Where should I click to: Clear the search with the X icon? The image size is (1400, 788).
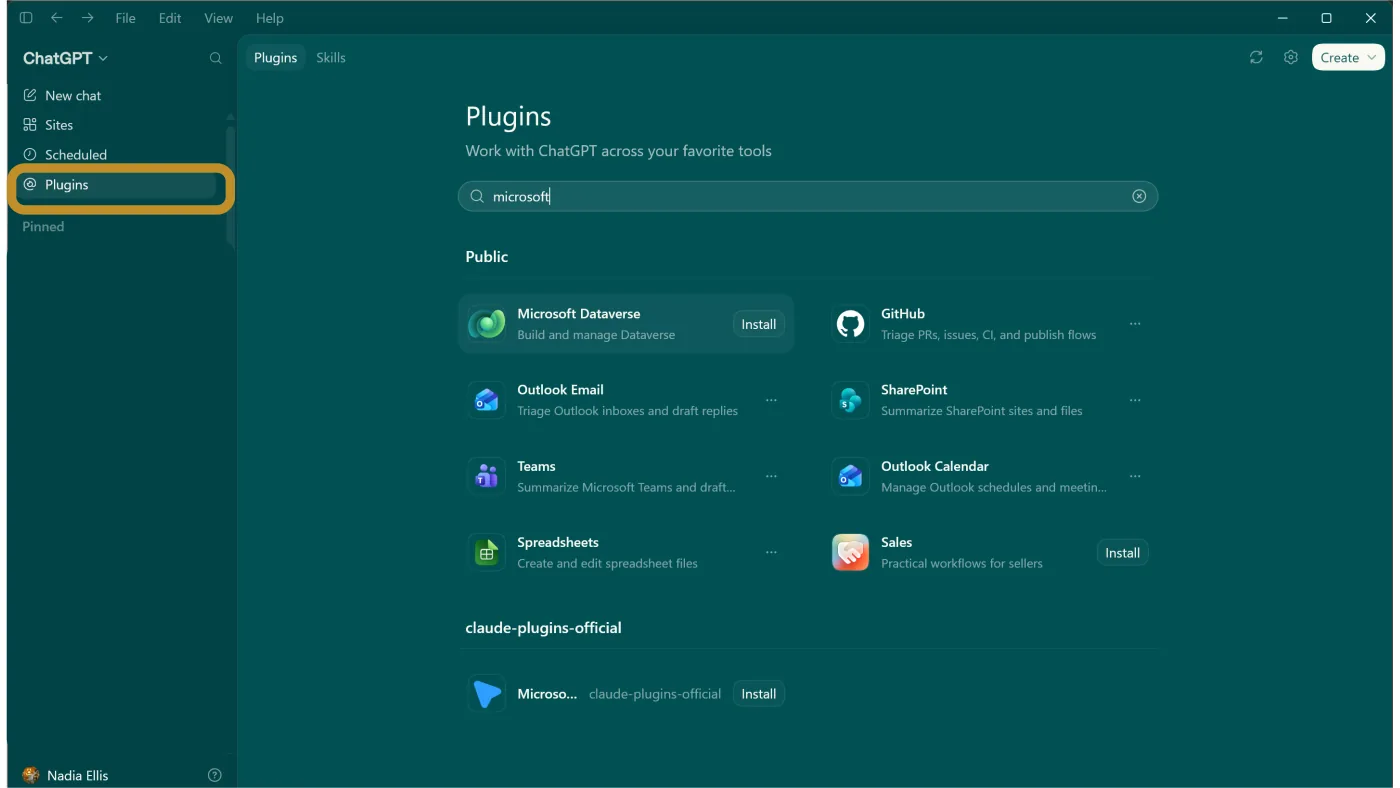pyautogui.click(x=1139, y=197)
